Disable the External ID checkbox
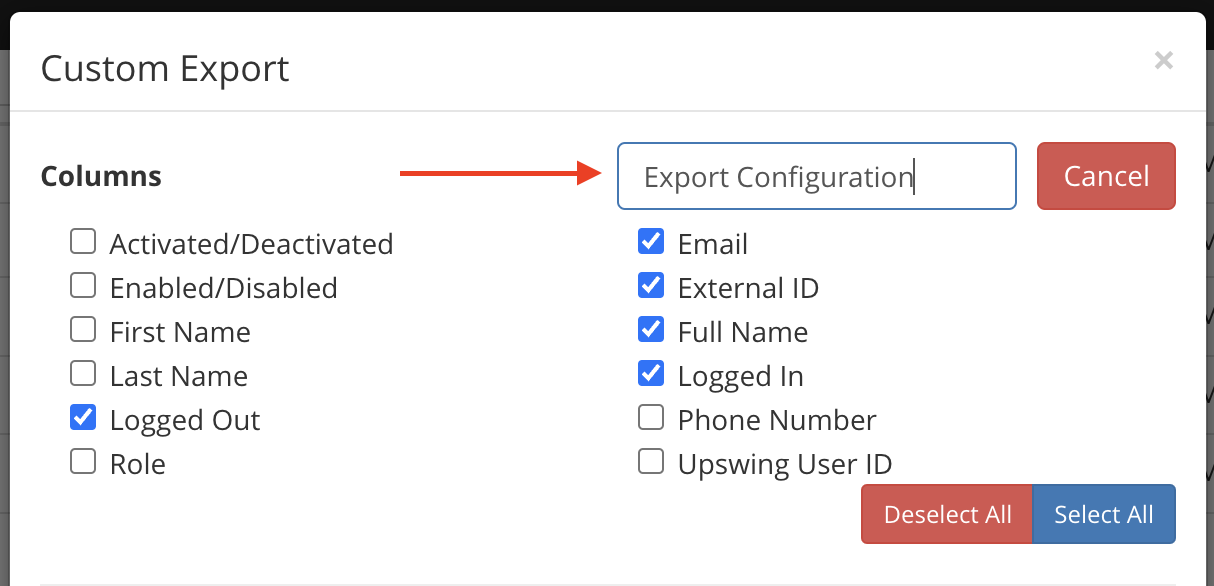This screenshot has width=1214, height=586. tap(651, 285)
